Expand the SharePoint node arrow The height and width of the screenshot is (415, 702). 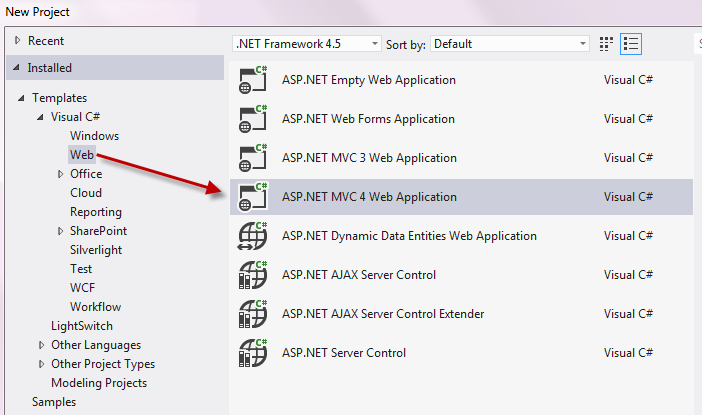(x=60, y=231)
